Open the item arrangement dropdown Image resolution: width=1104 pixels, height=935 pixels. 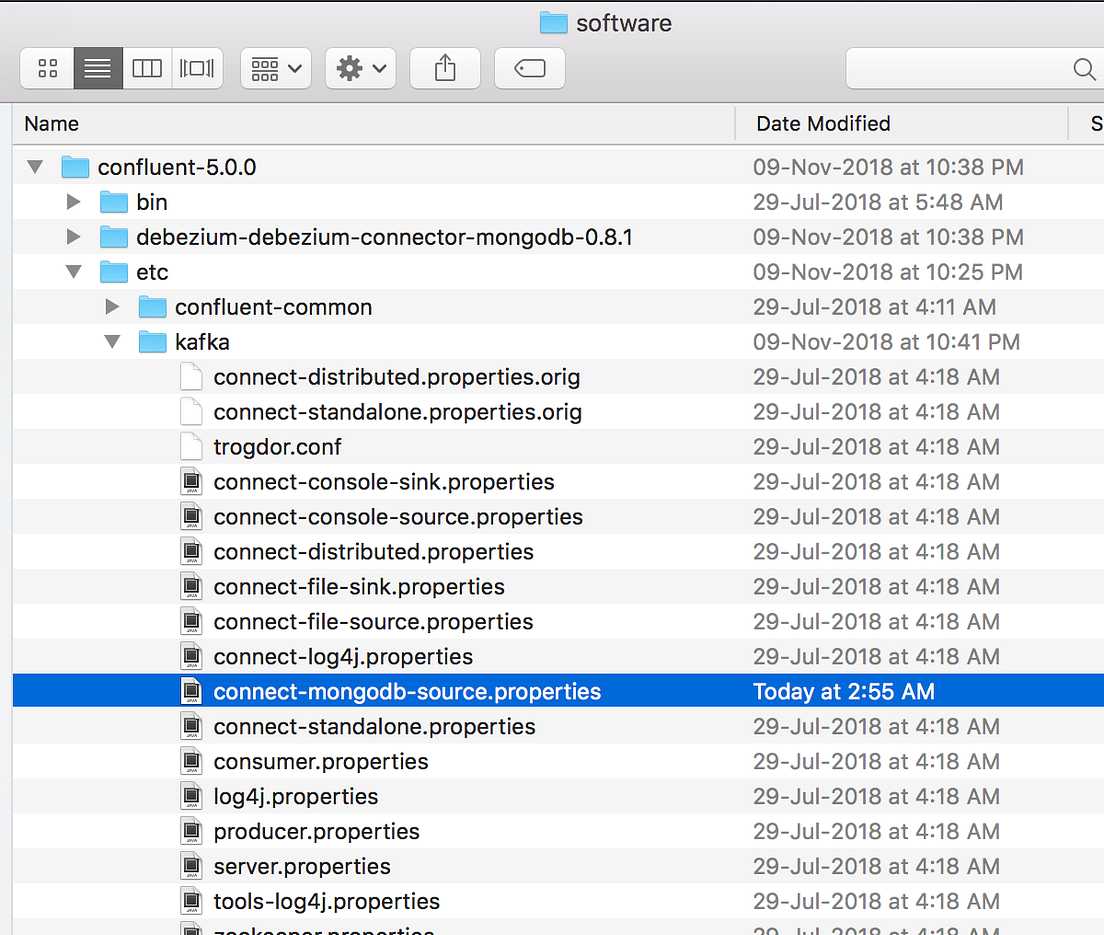click(275, 68)
